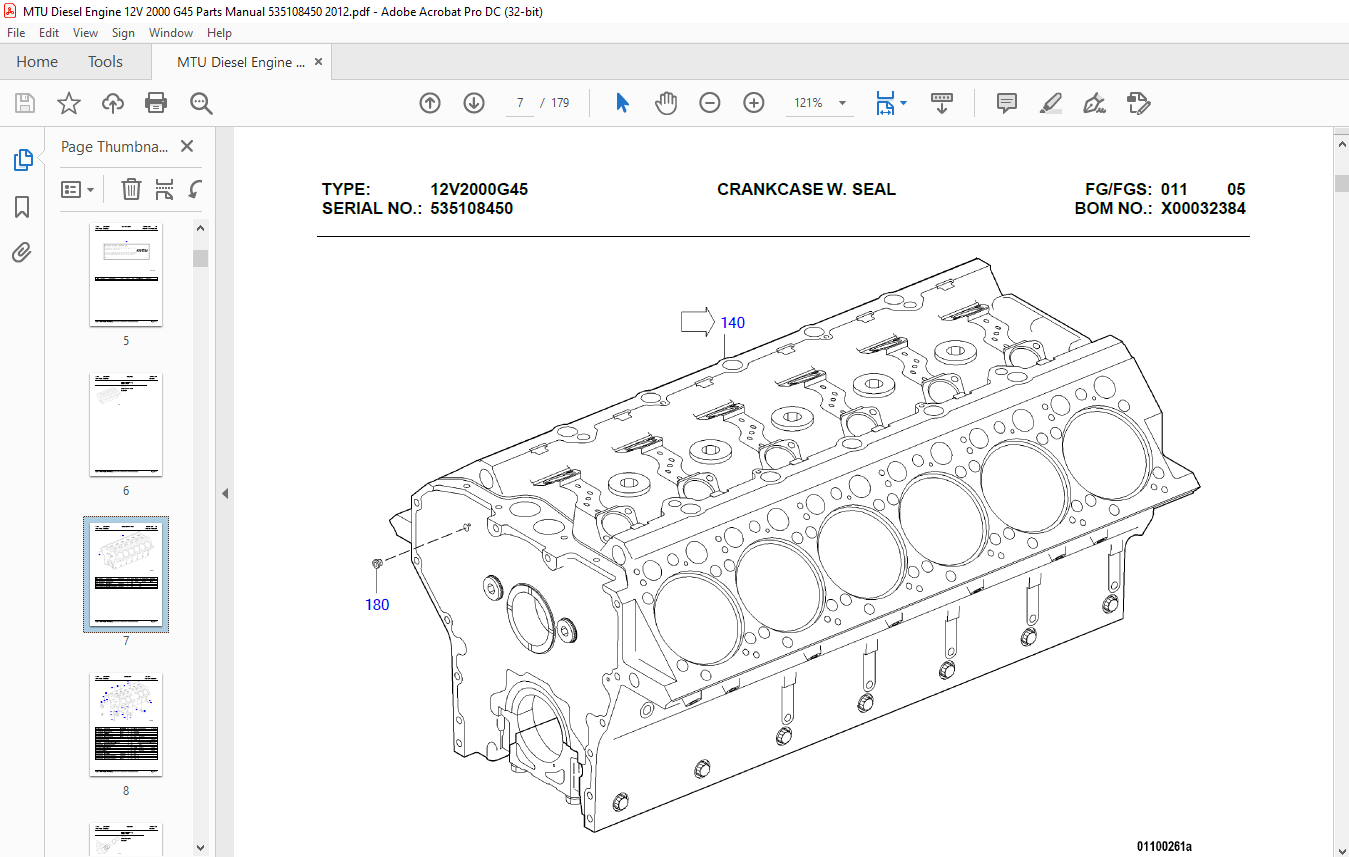Open the Window menu
The width and height of the screenshot is (1349, 857).
coord(171,33)
